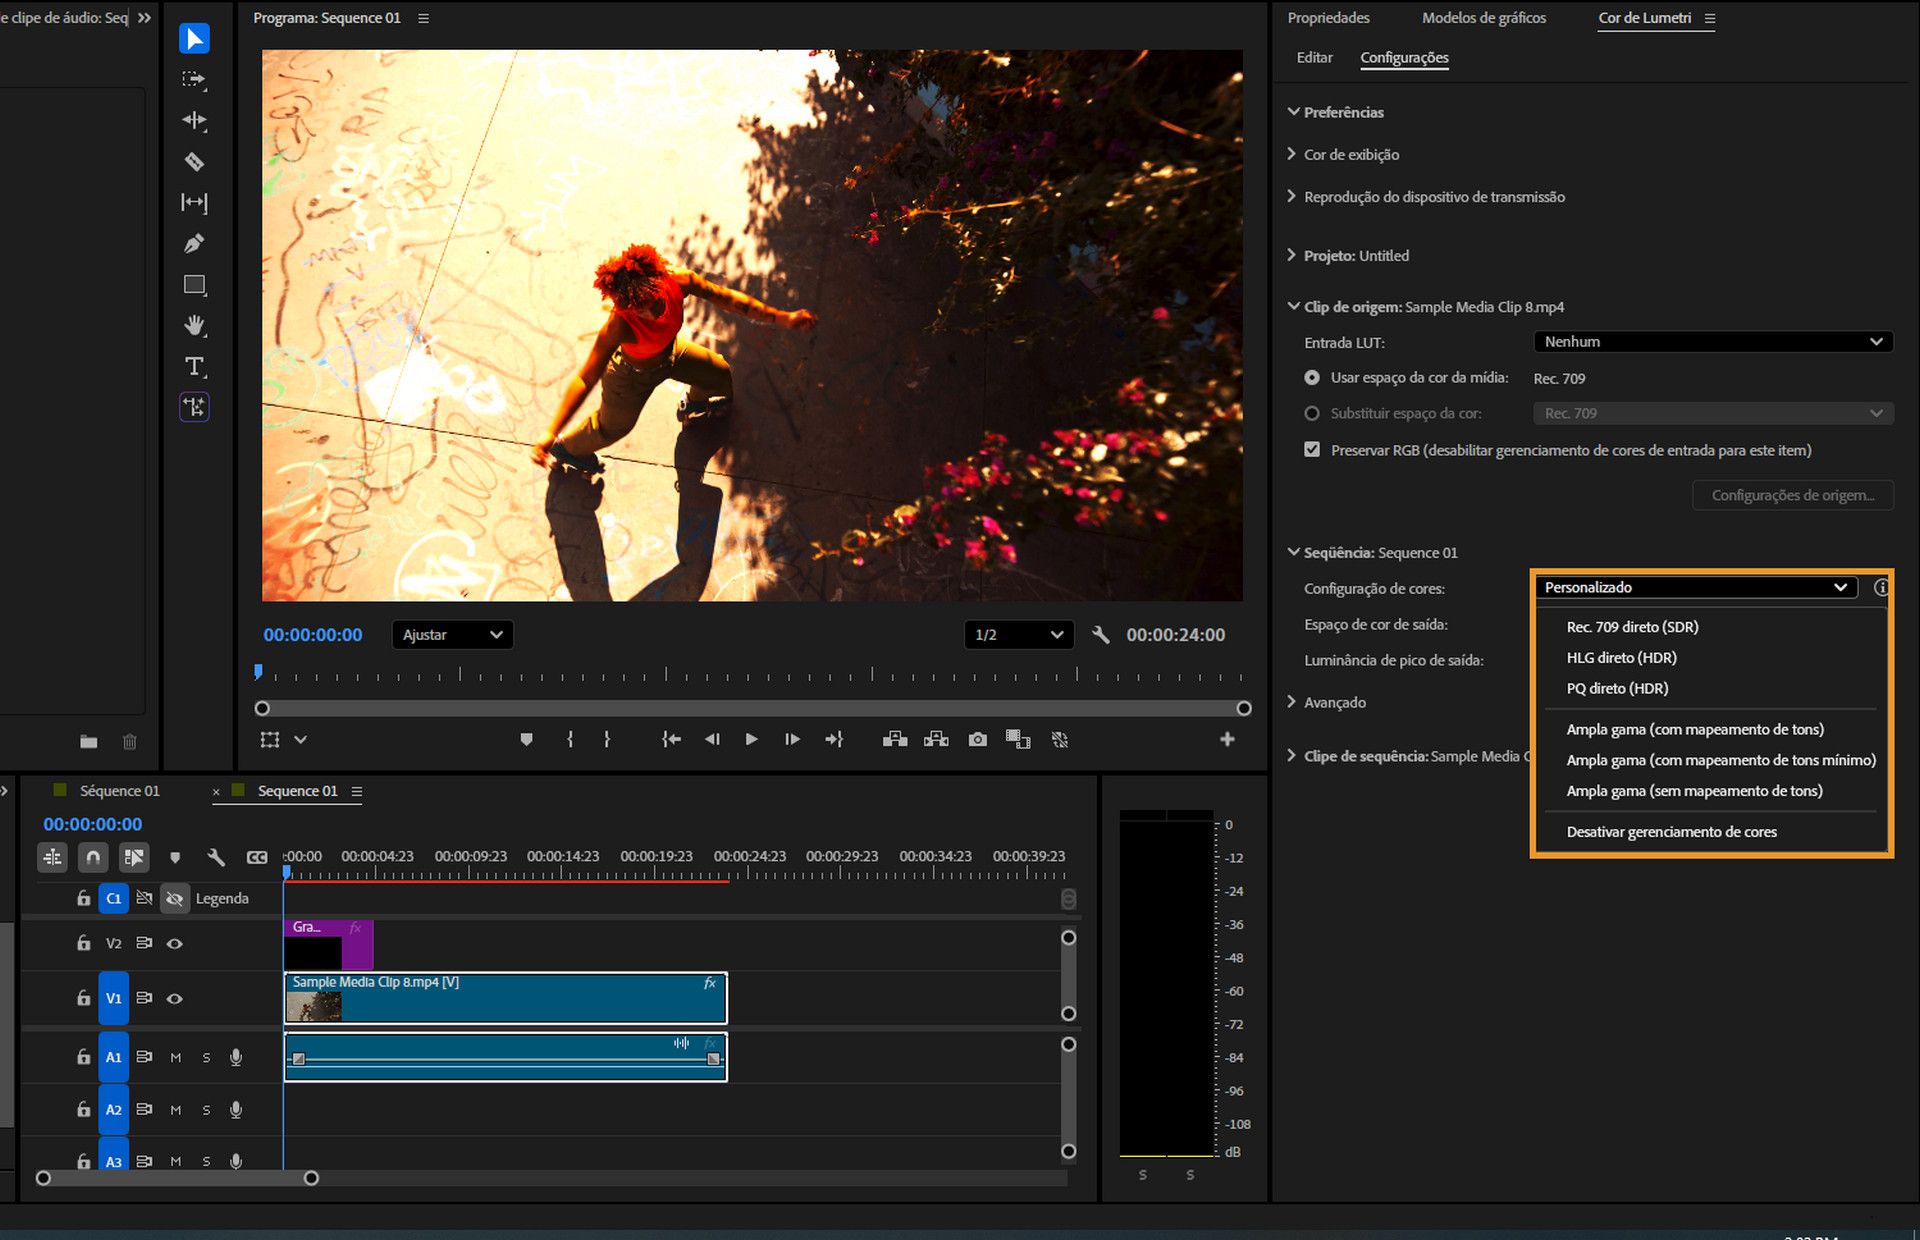Viewport: 1920px width, 1240px height.
Task: Select the Hand tool
Action: (x=194, y=325)
